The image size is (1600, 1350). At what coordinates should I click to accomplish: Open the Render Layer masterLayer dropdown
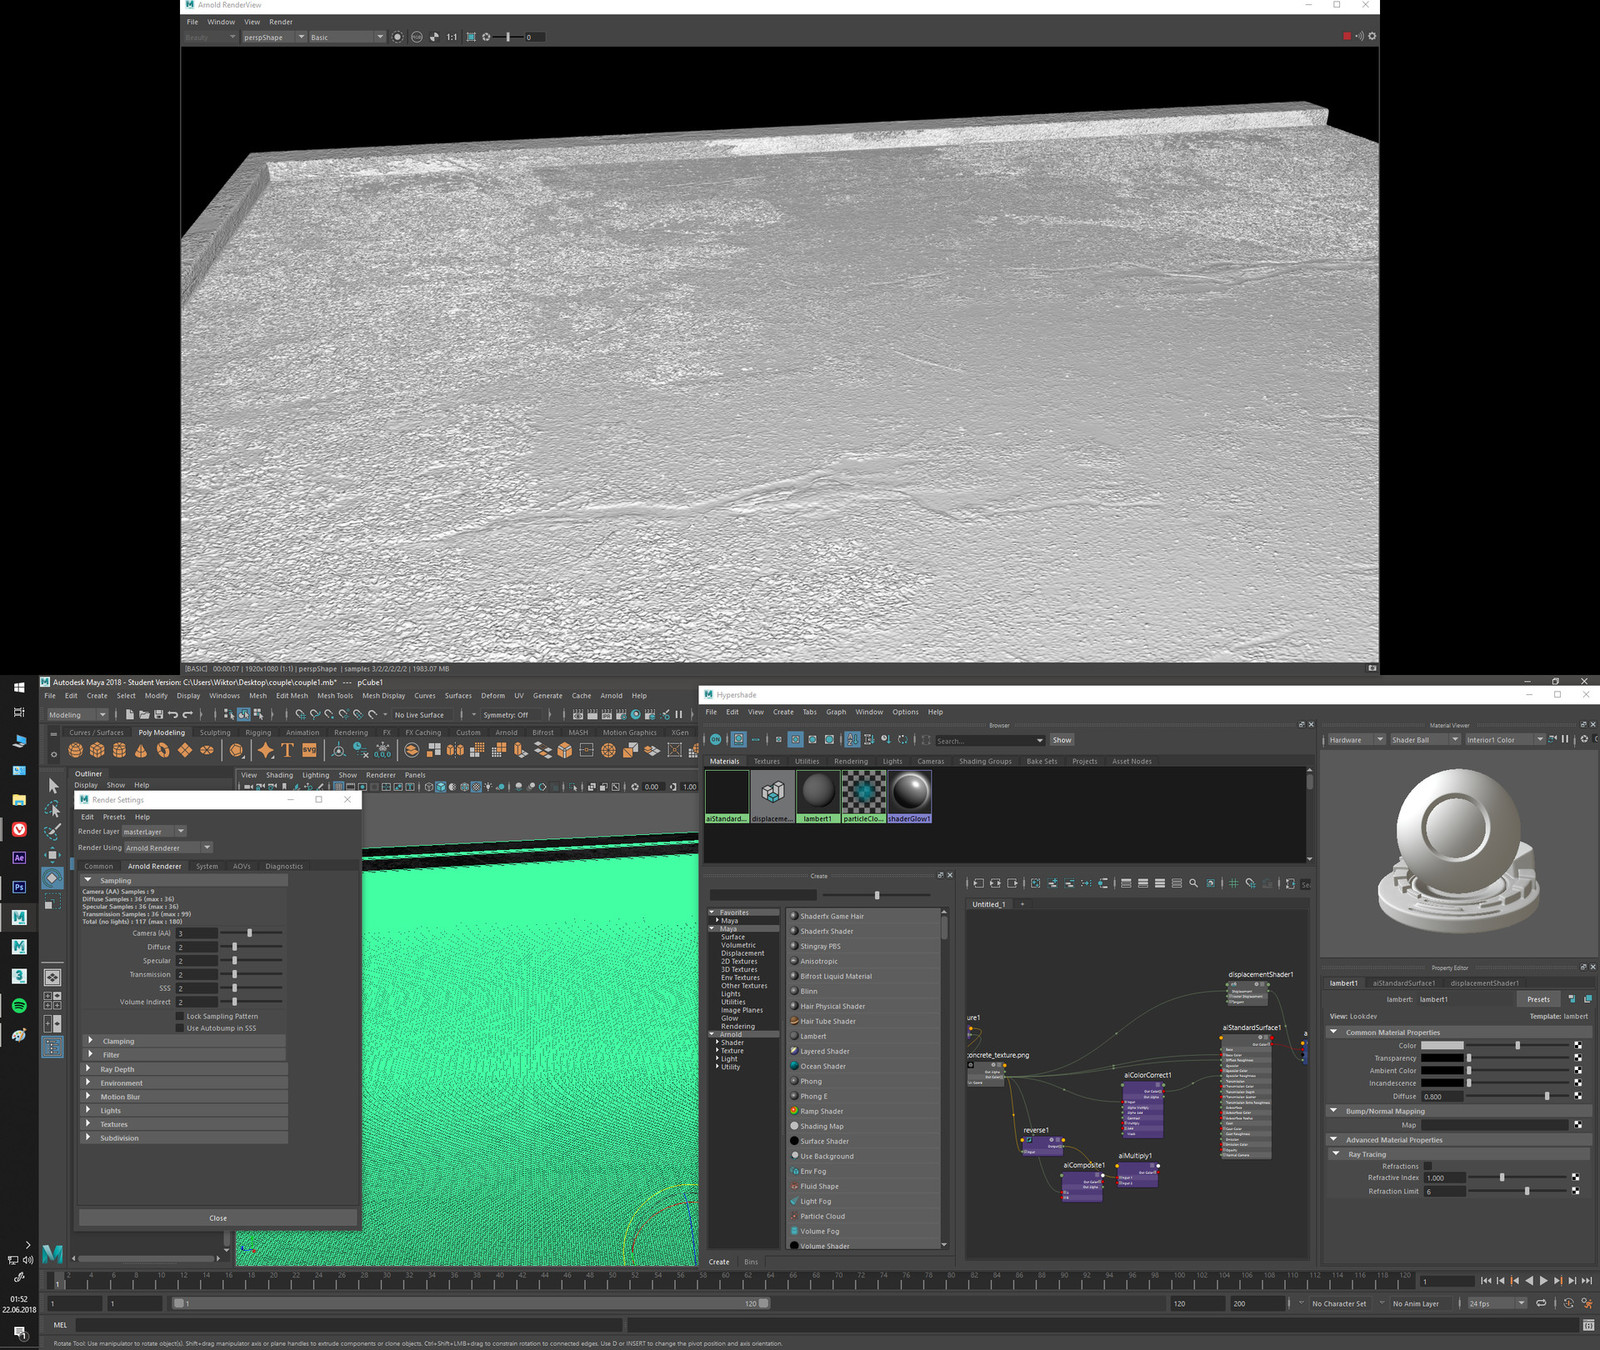154,831
